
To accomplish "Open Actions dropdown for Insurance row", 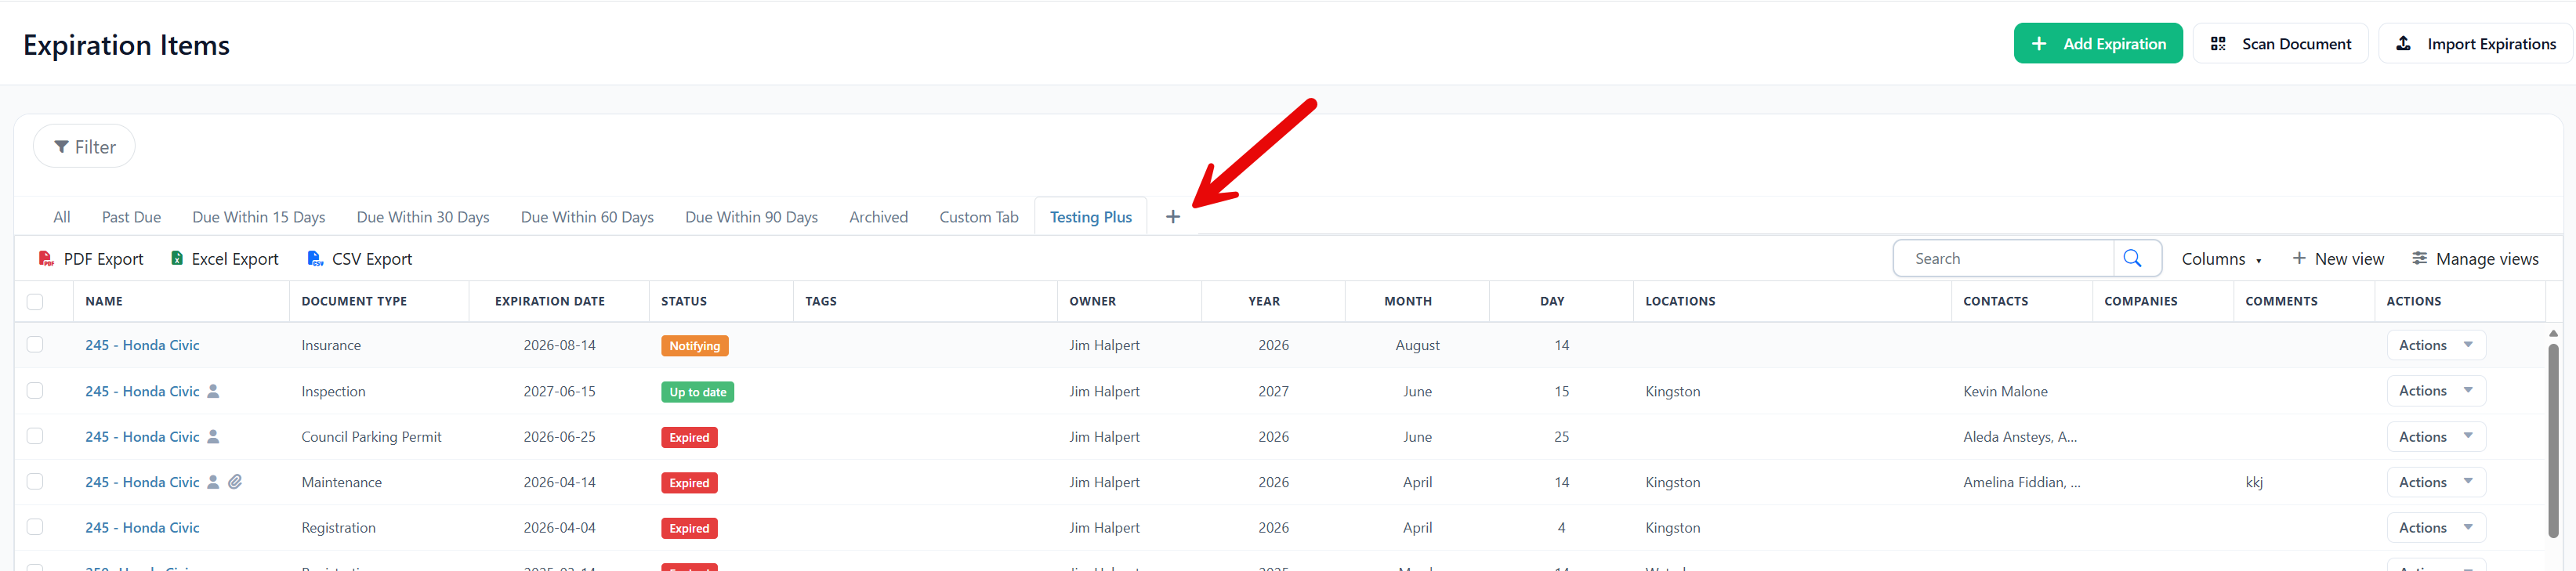I will pos(2435,345).
